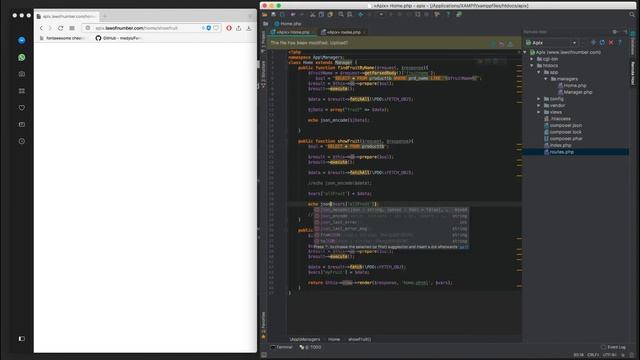Open the TODO tool window tab
This screenshot has width=640, height=360.
pos(311,347)
